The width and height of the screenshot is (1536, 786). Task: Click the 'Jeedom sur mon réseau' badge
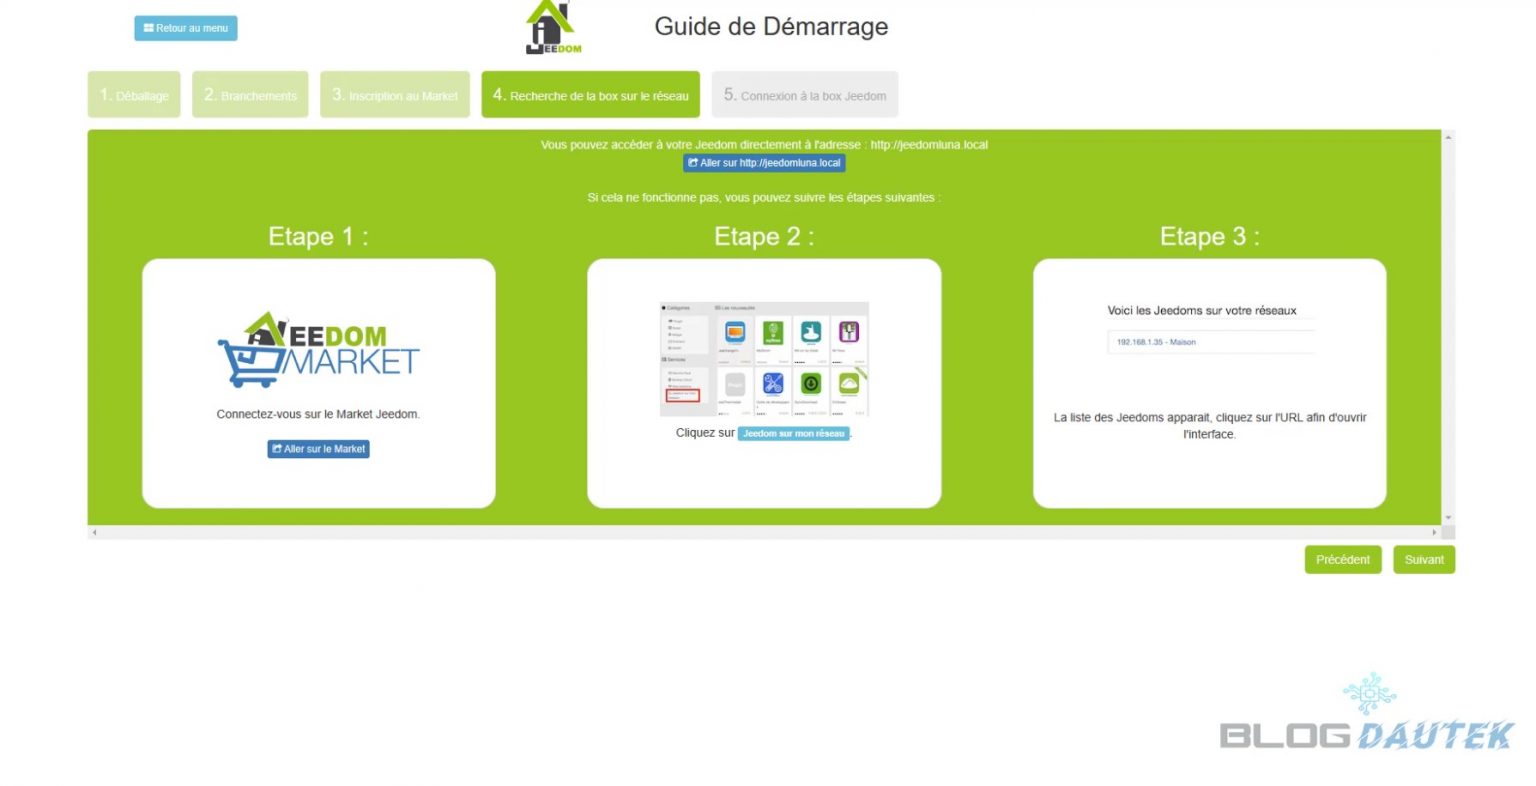(793, 433)
